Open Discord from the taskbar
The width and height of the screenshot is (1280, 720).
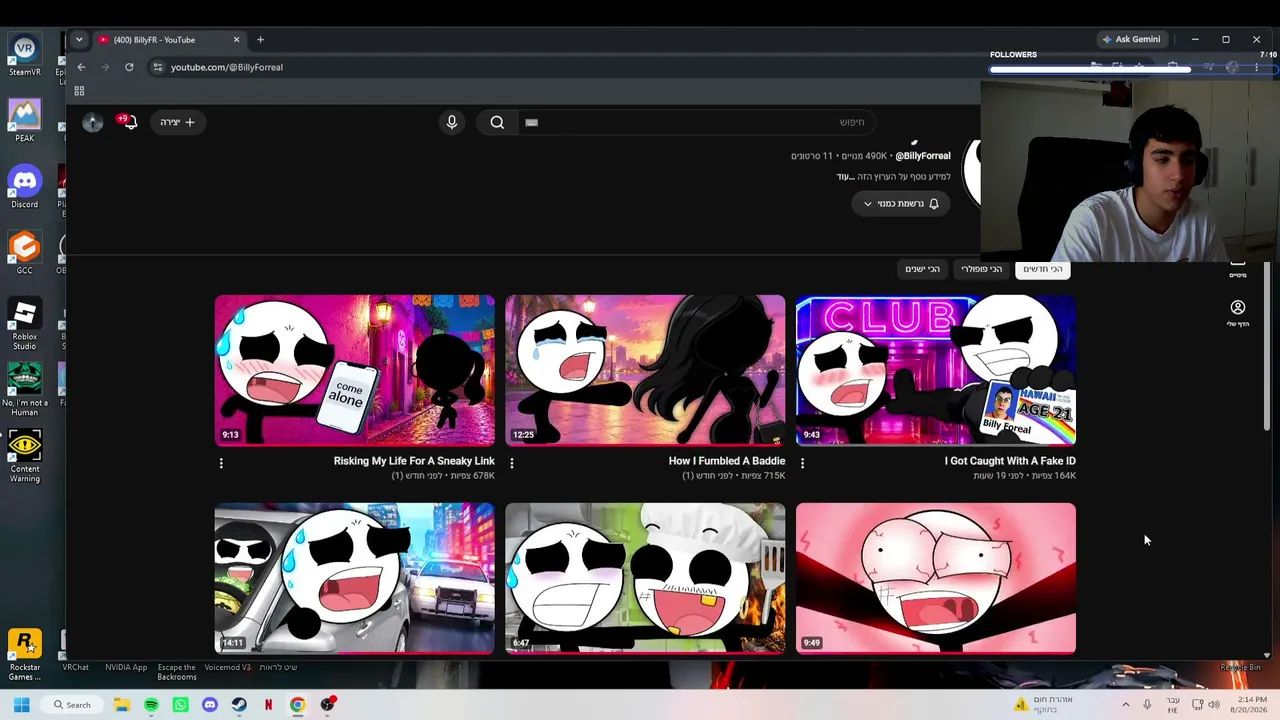click(210, 705)
